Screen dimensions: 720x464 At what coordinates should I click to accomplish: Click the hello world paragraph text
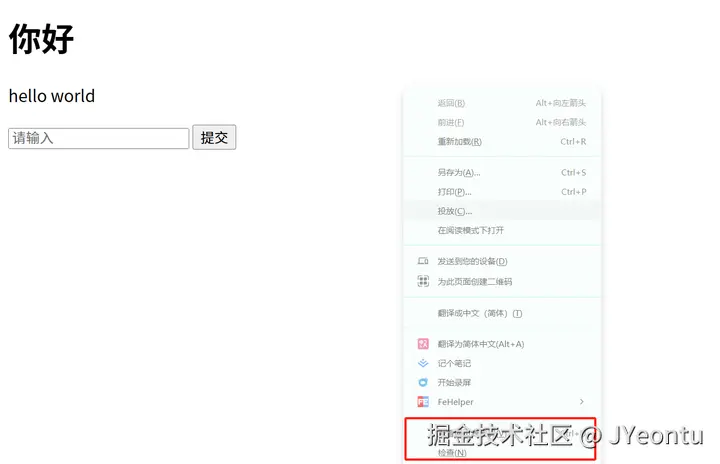coord(52,96)
